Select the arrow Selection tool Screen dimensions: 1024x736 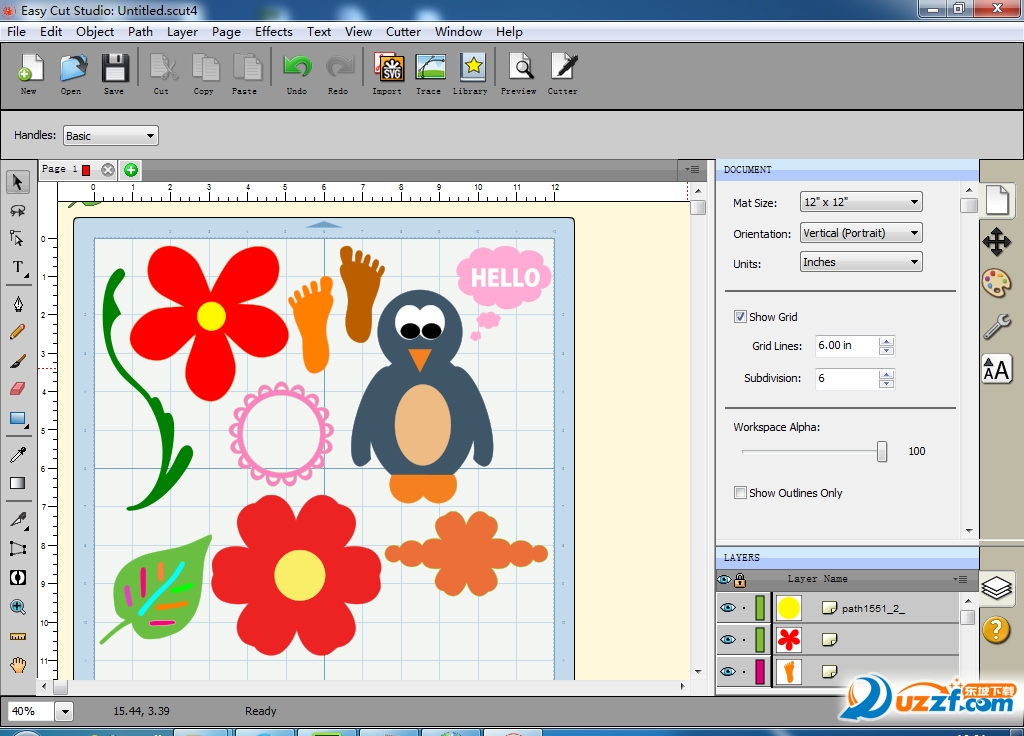18,182
